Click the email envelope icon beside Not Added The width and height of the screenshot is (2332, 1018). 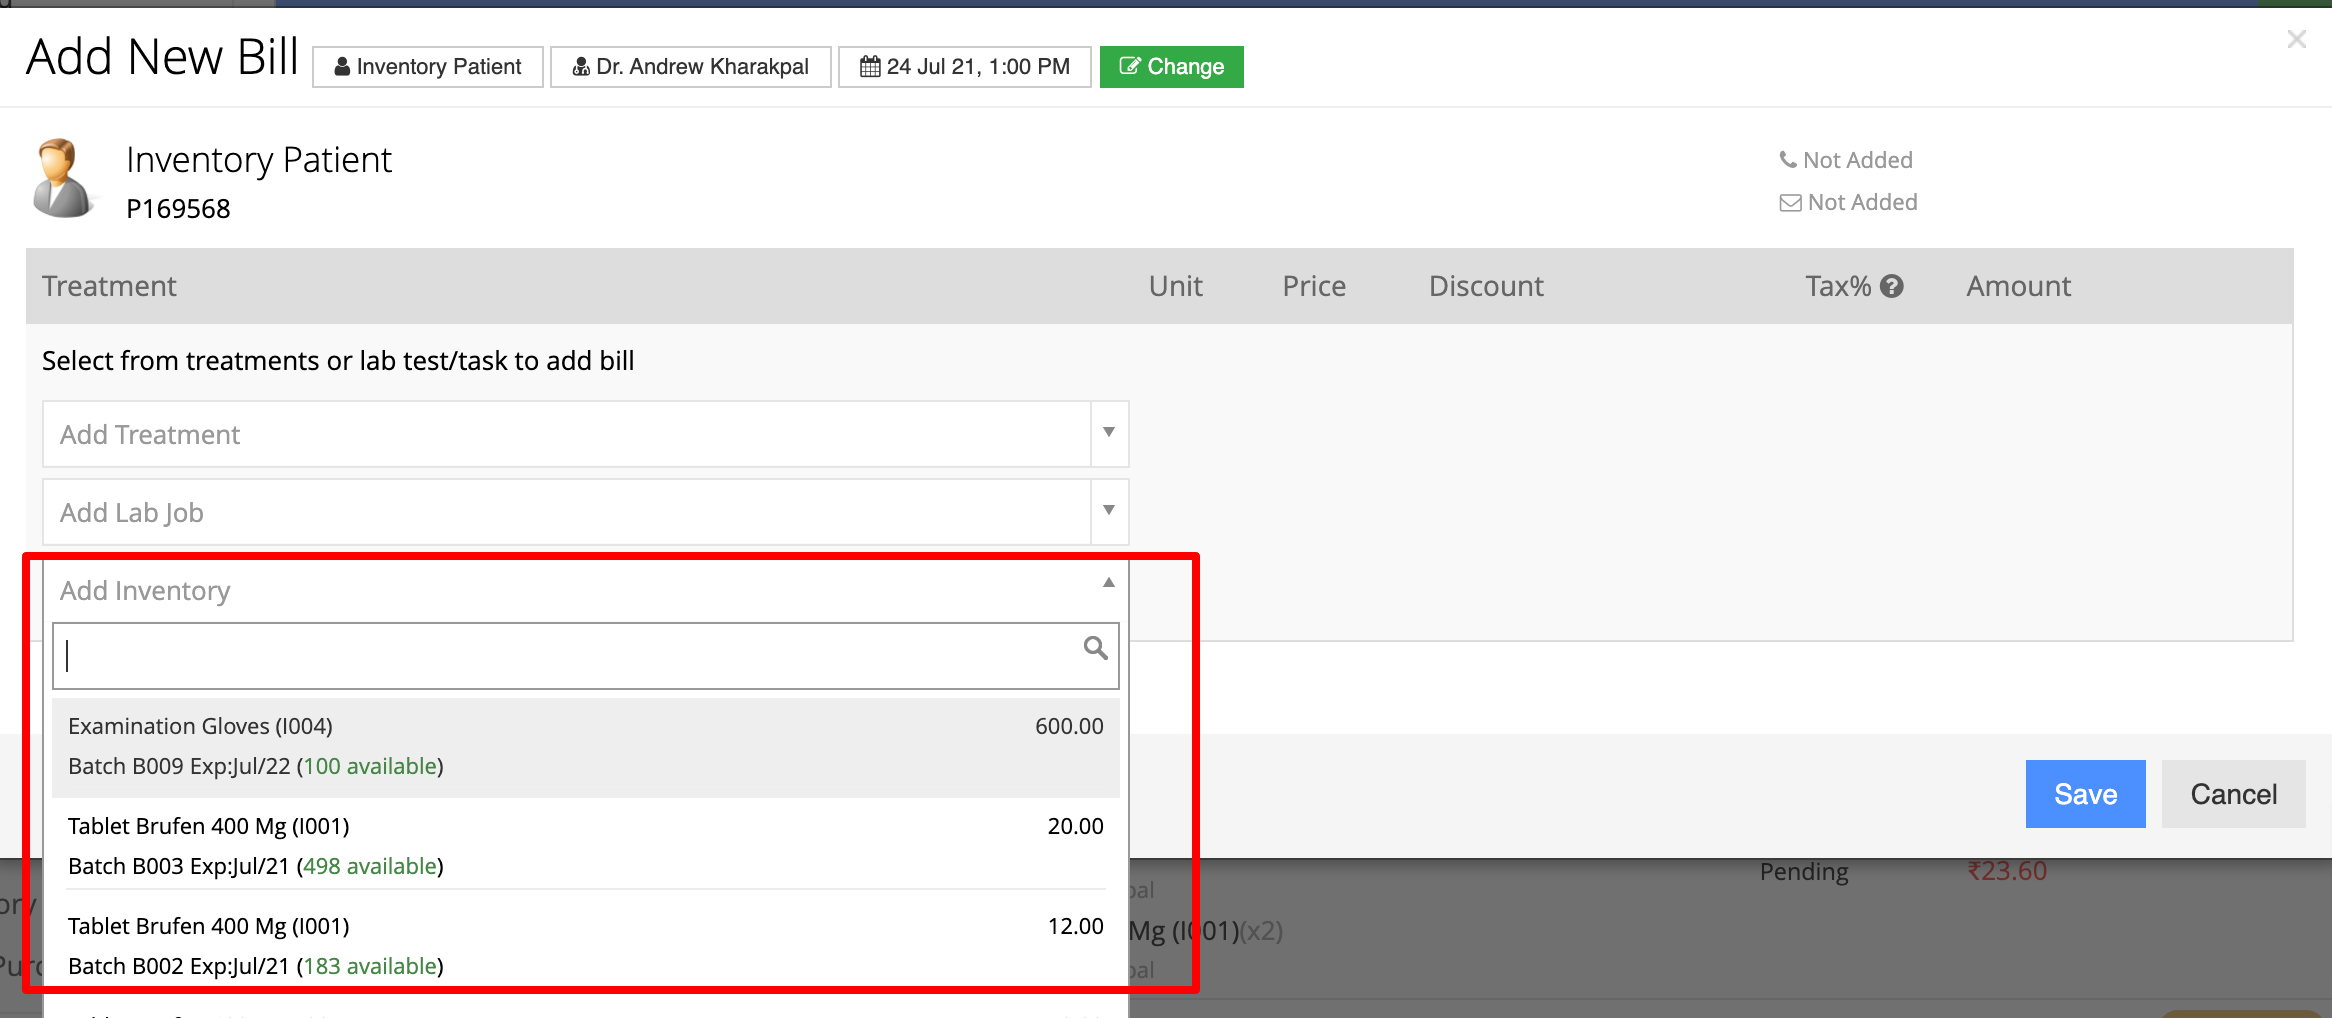[x=1790, y=203]
